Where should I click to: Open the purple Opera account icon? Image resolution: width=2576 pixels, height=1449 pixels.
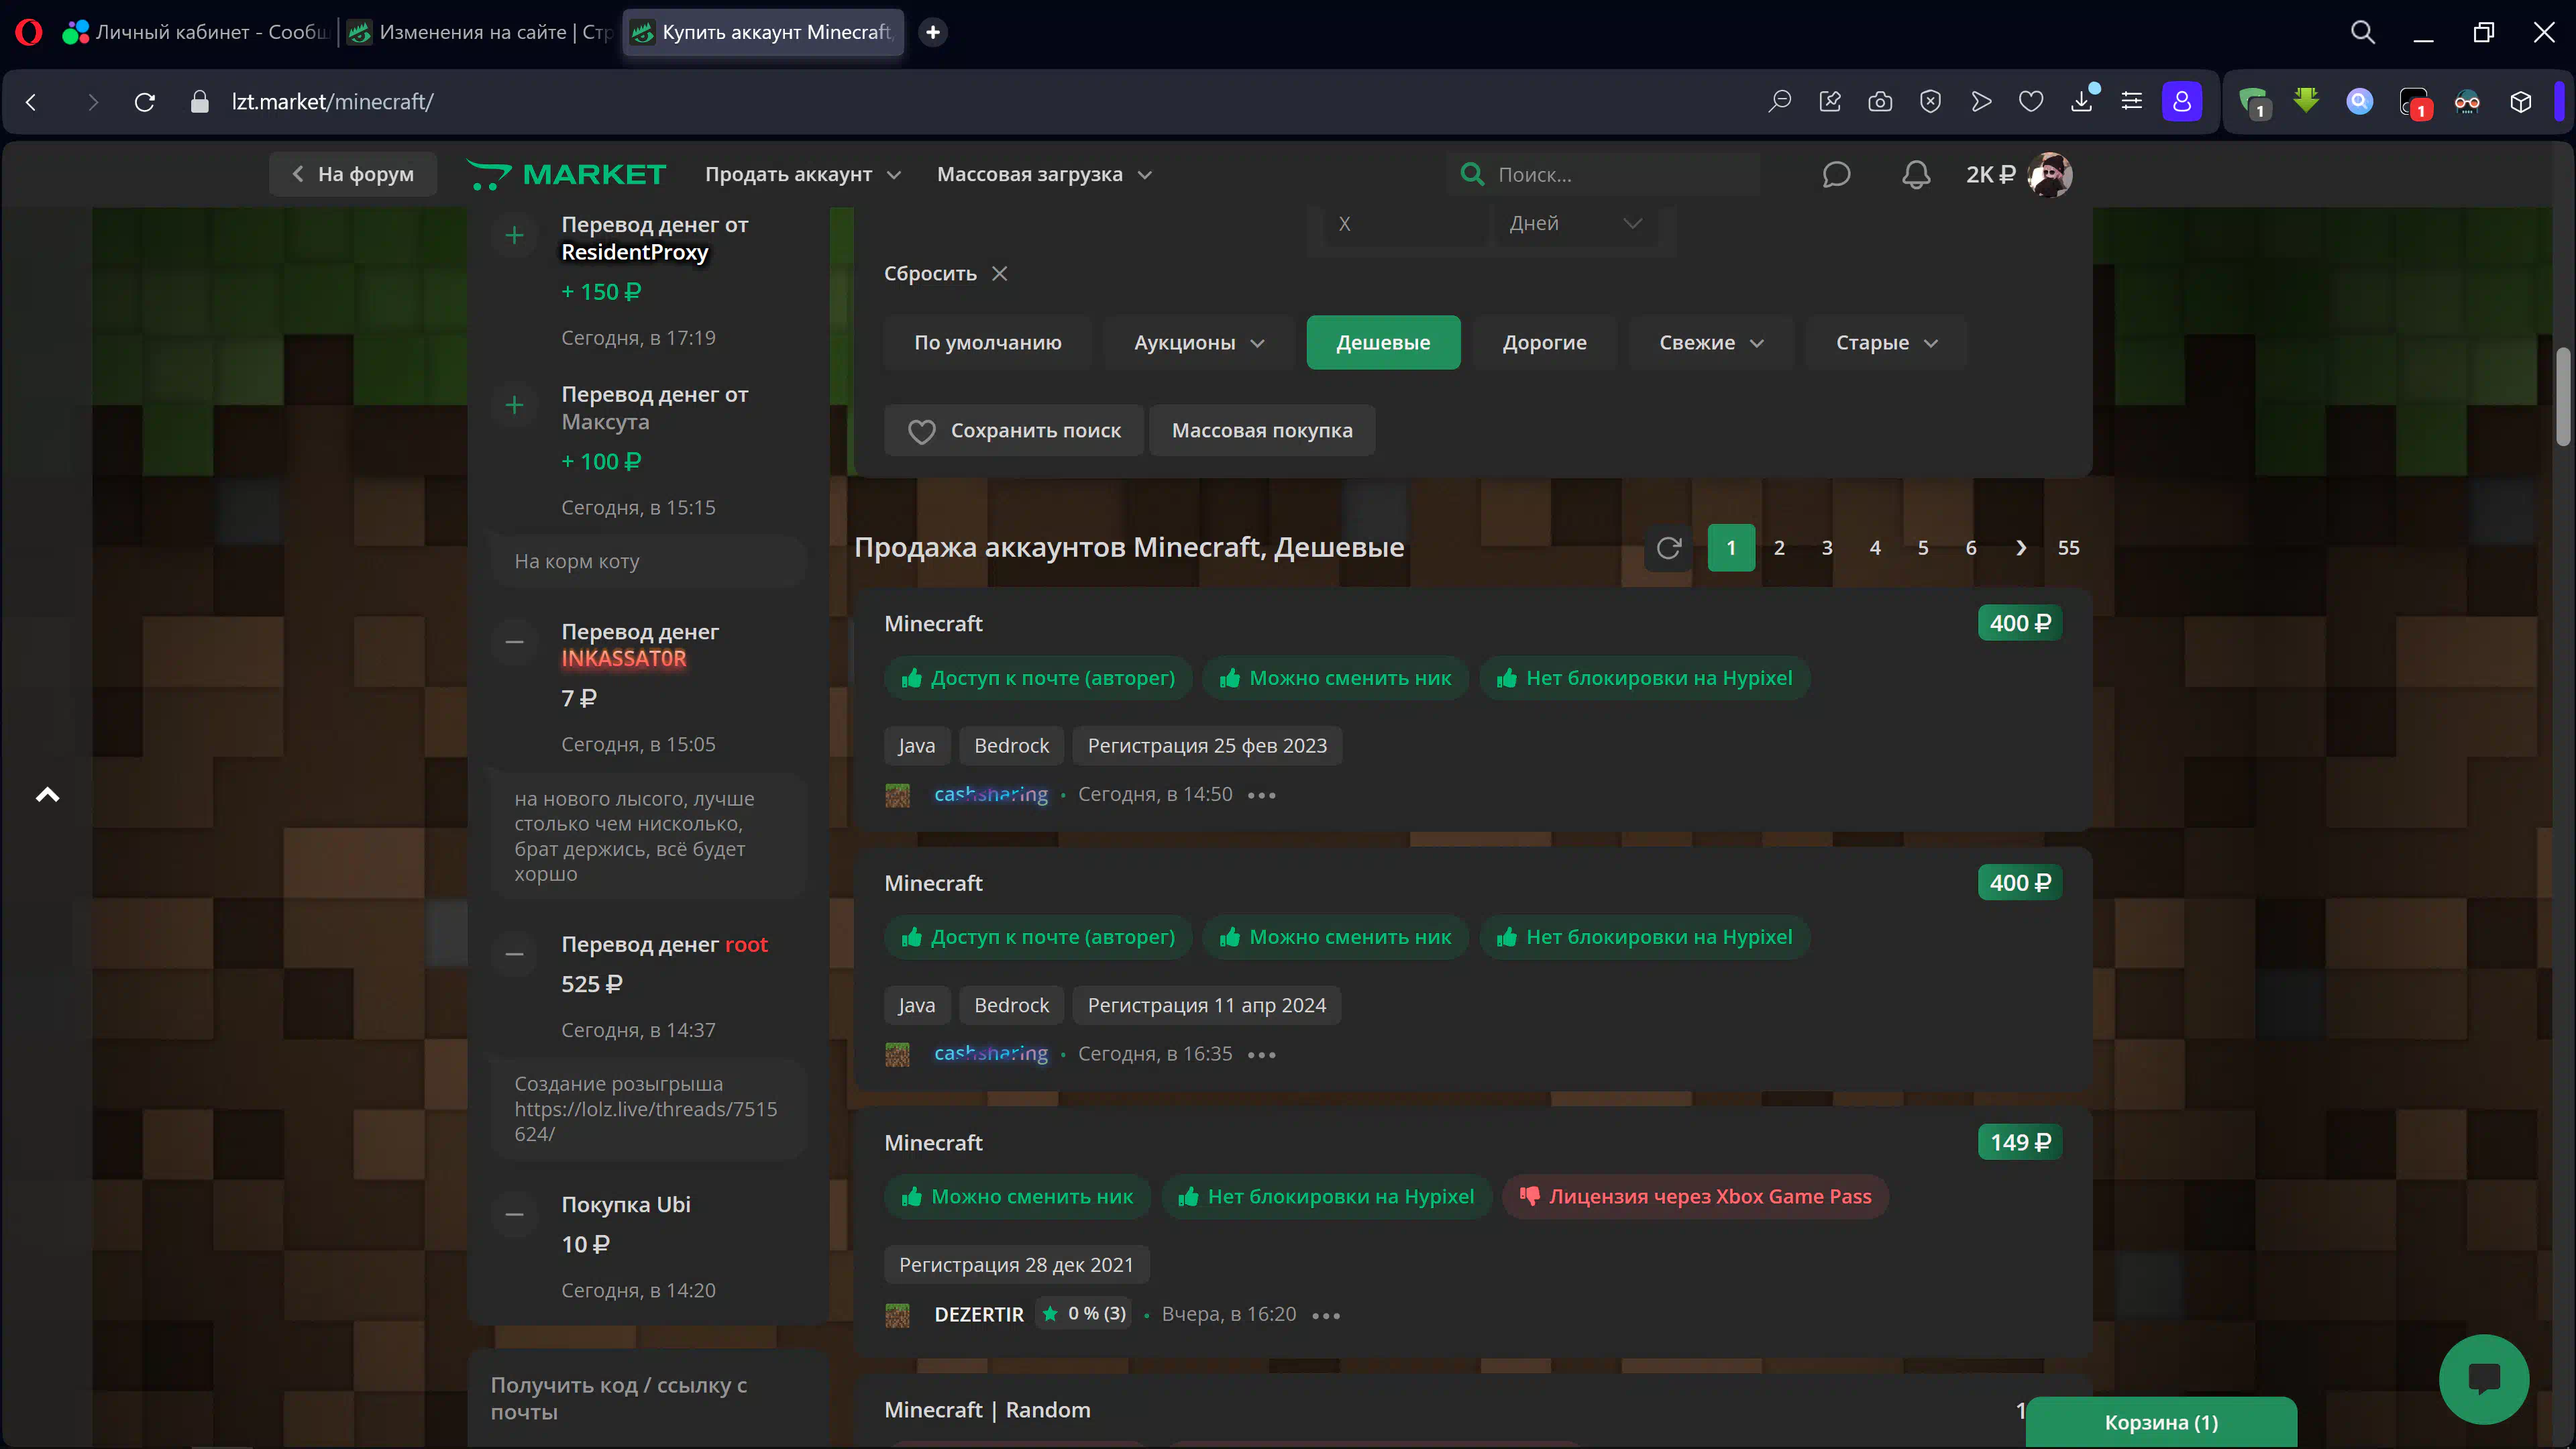click(x=2182, y=102)
